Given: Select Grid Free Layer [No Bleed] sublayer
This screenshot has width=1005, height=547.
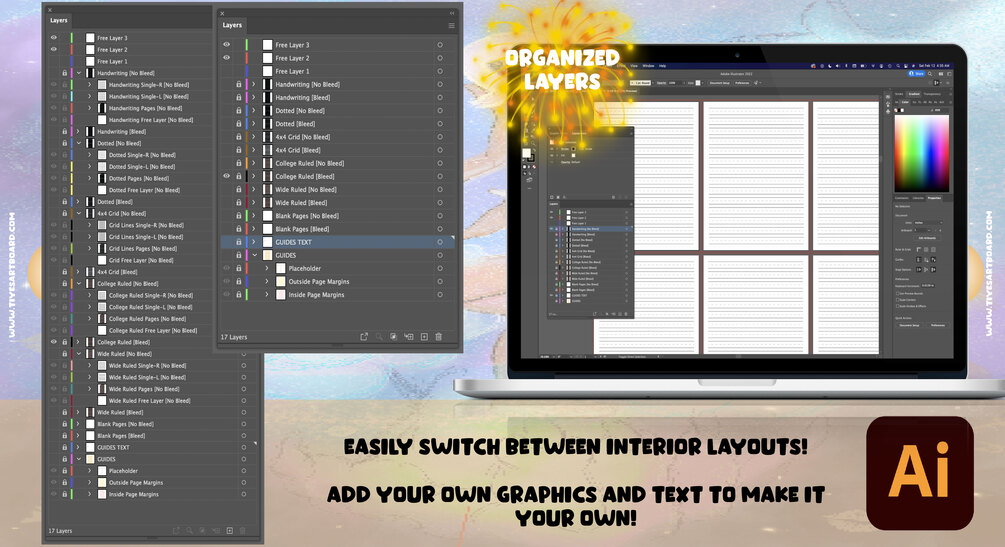Looking at the screenshot, I should coord(141,260).
